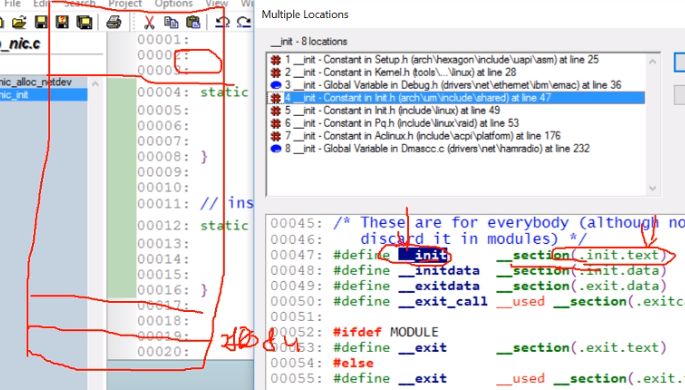Click constant icon beside Setup.h entry
This screenshot has width=685, height=390.
pos(276,60)
